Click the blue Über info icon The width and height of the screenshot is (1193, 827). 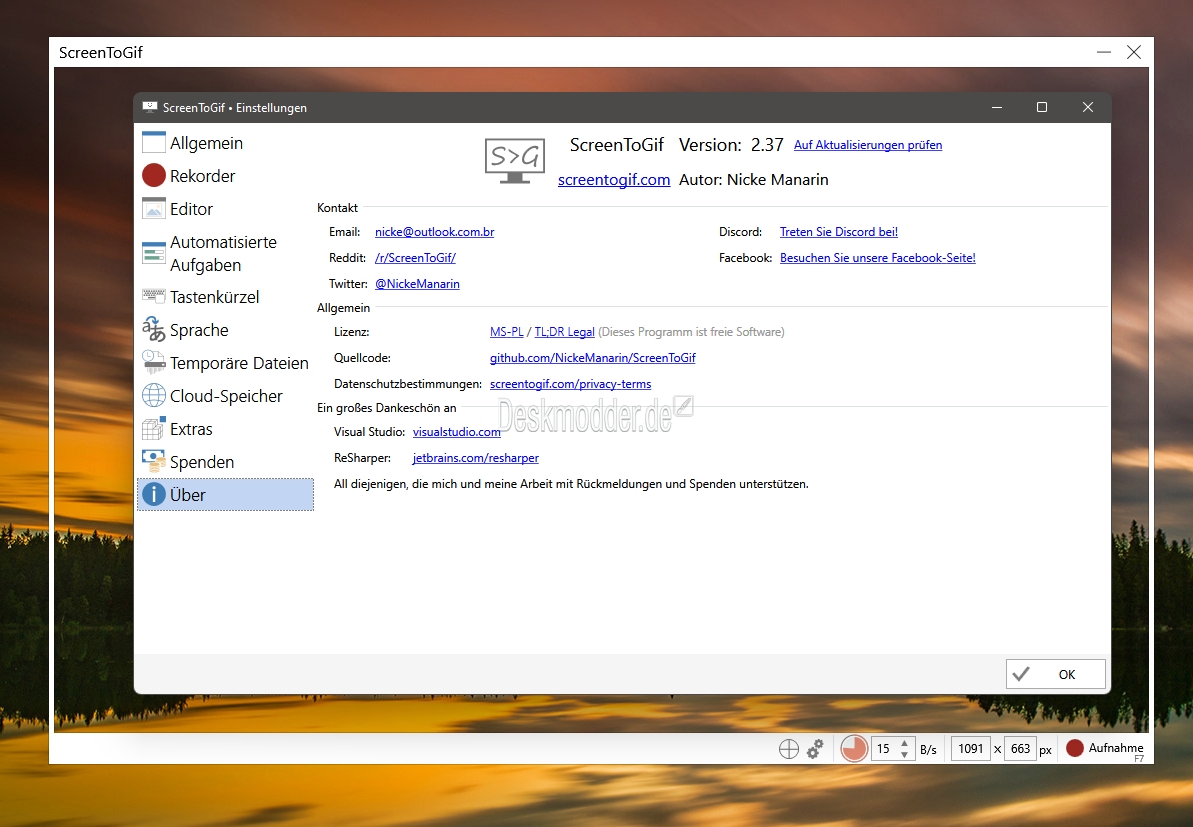(154, 495)
